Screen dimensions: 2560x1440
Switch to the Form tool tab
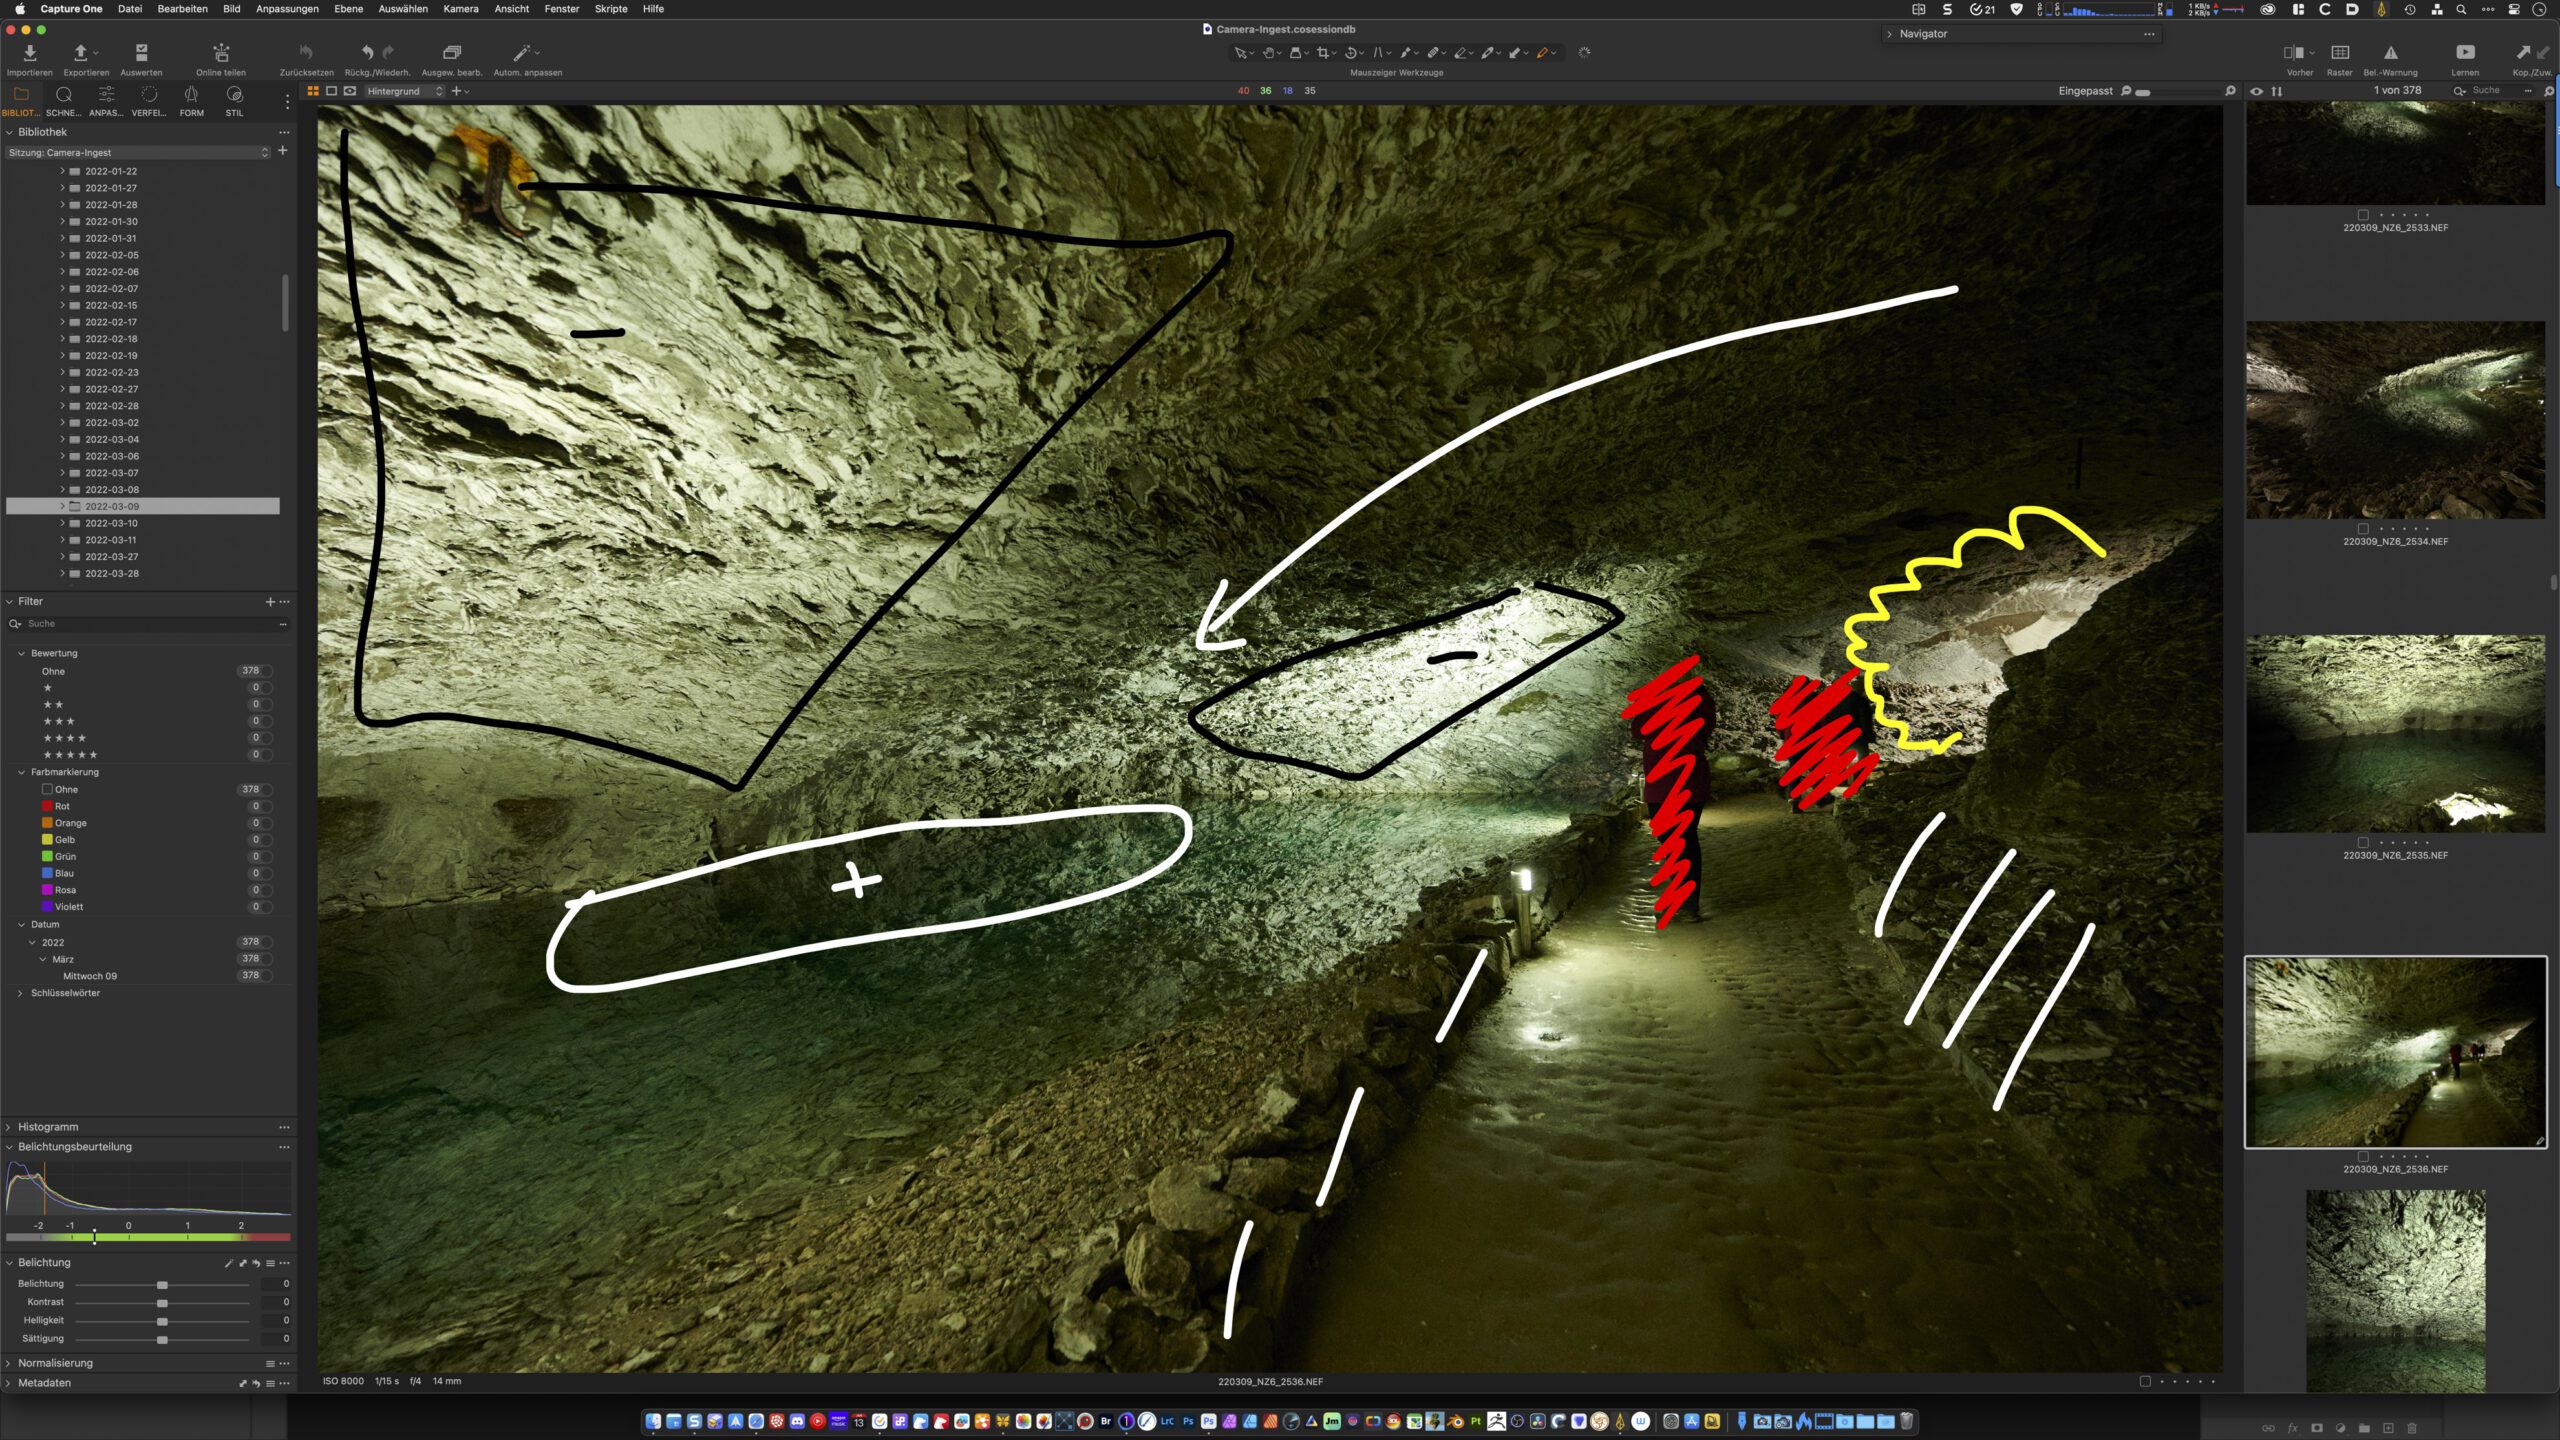click(191, 95)
